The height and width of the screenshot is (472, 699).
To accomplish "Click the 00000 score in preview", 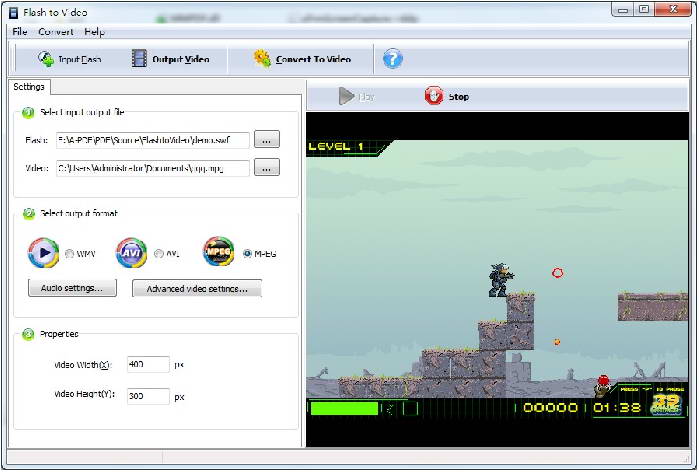I will (550, 407).
